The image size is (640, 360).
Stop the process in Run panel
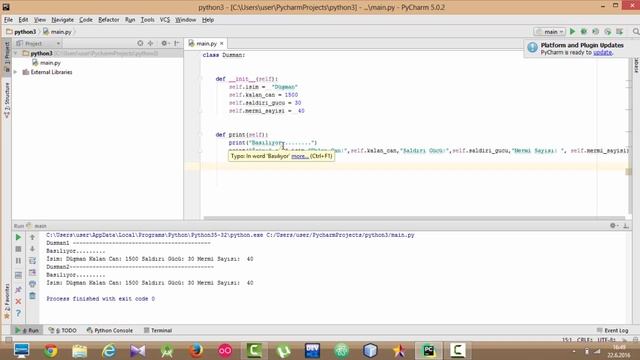coord(18,249)
